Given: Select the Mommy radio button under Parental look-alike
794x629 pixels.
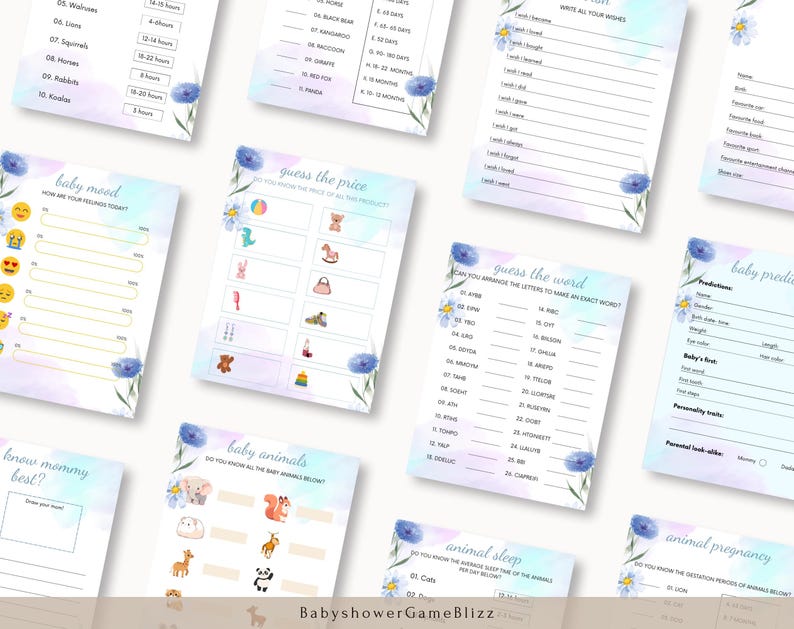Looking at the screenshot, I should pos(763,462).
